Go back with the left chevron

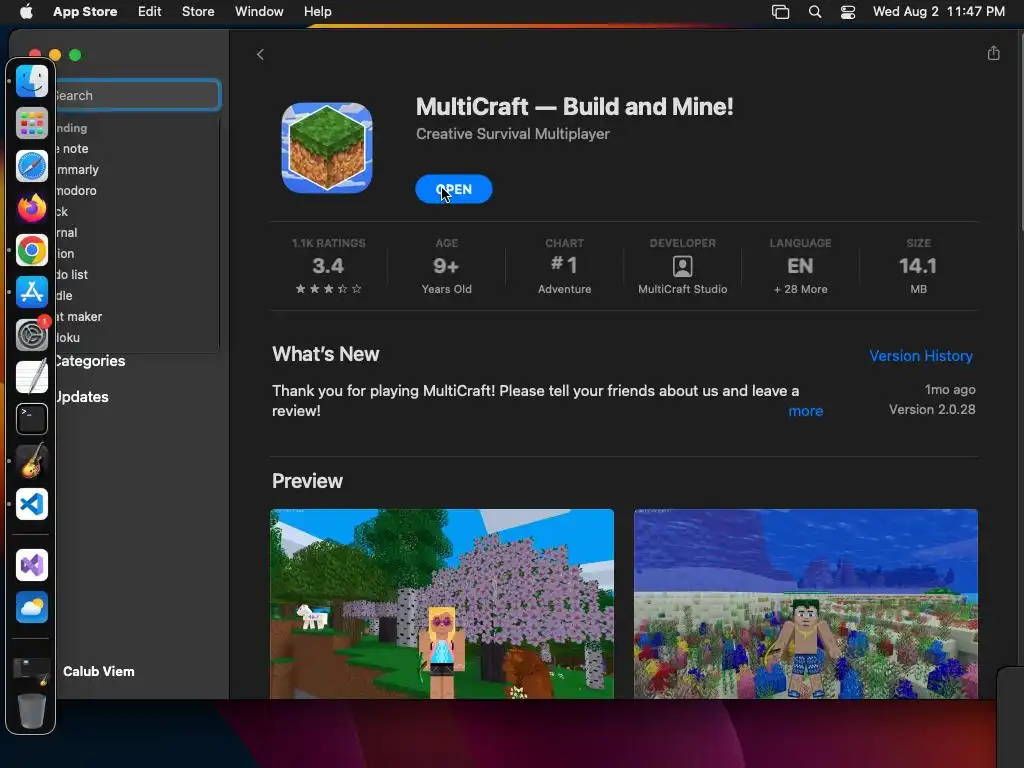[x=260, y=55]
